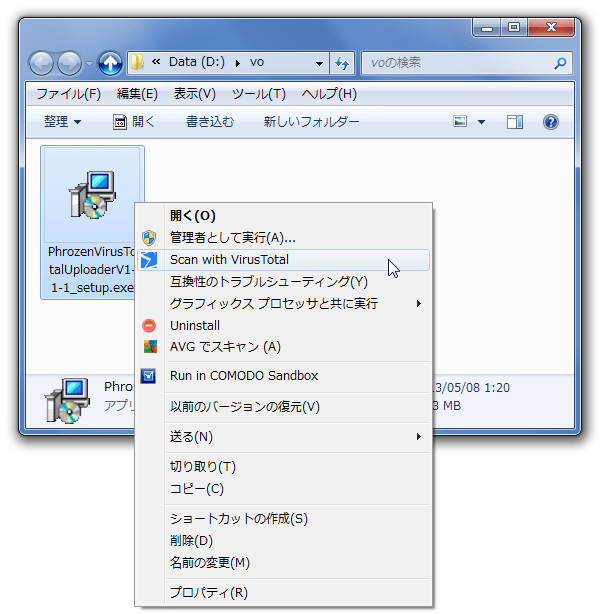This screenshot has width=602, height=614.
Task: Click the VirusTotal icon in menu
Action: (149, 260)
